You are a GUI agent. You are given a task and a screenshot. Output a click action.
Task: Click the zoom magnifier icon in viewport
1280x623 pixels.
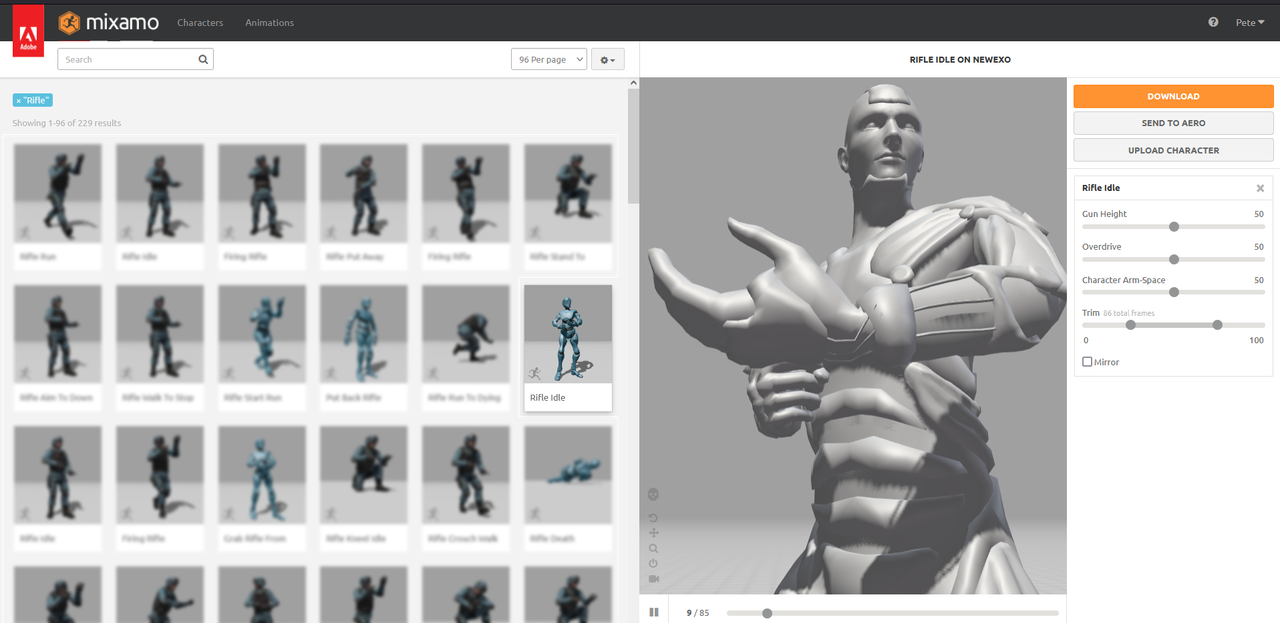[653, 549]
